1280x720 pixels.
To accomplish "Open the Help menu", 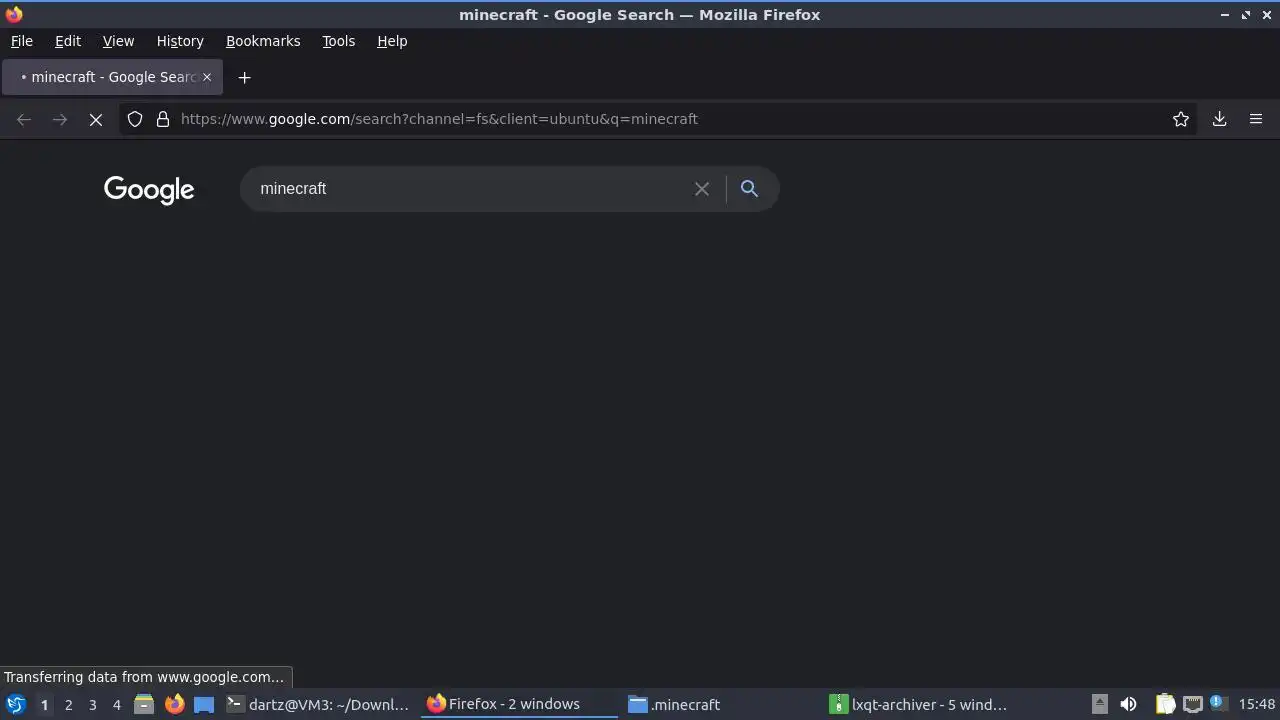I will click(392, 41).
